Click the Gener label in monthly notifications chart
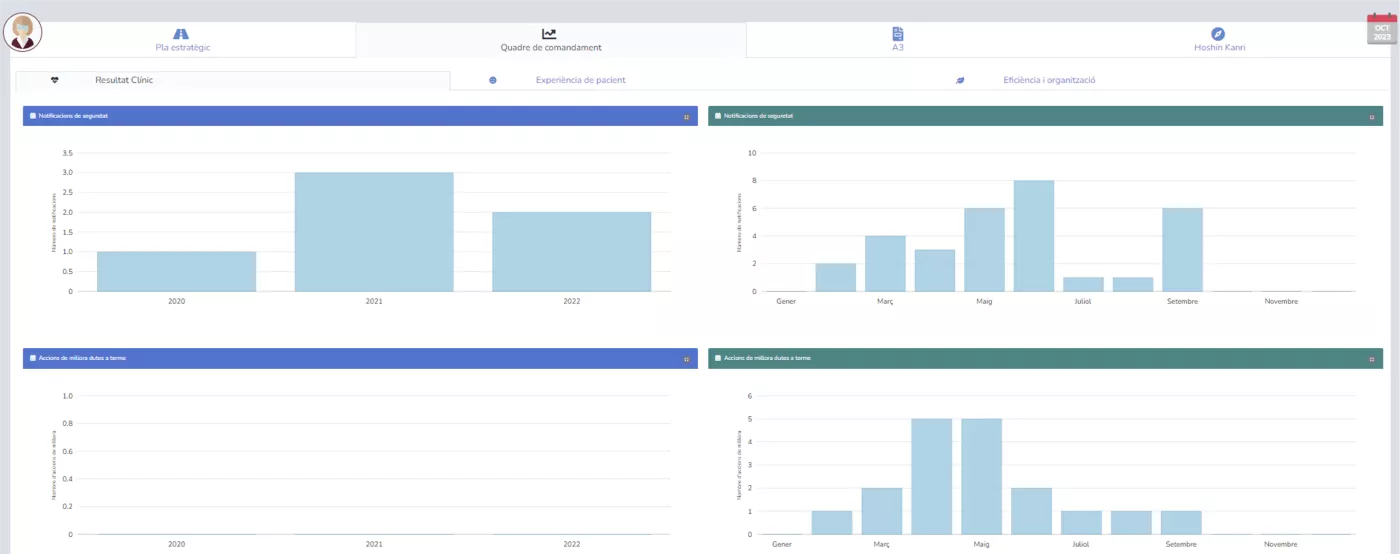This screenshot has height=554, width=1400. point(787,301)
